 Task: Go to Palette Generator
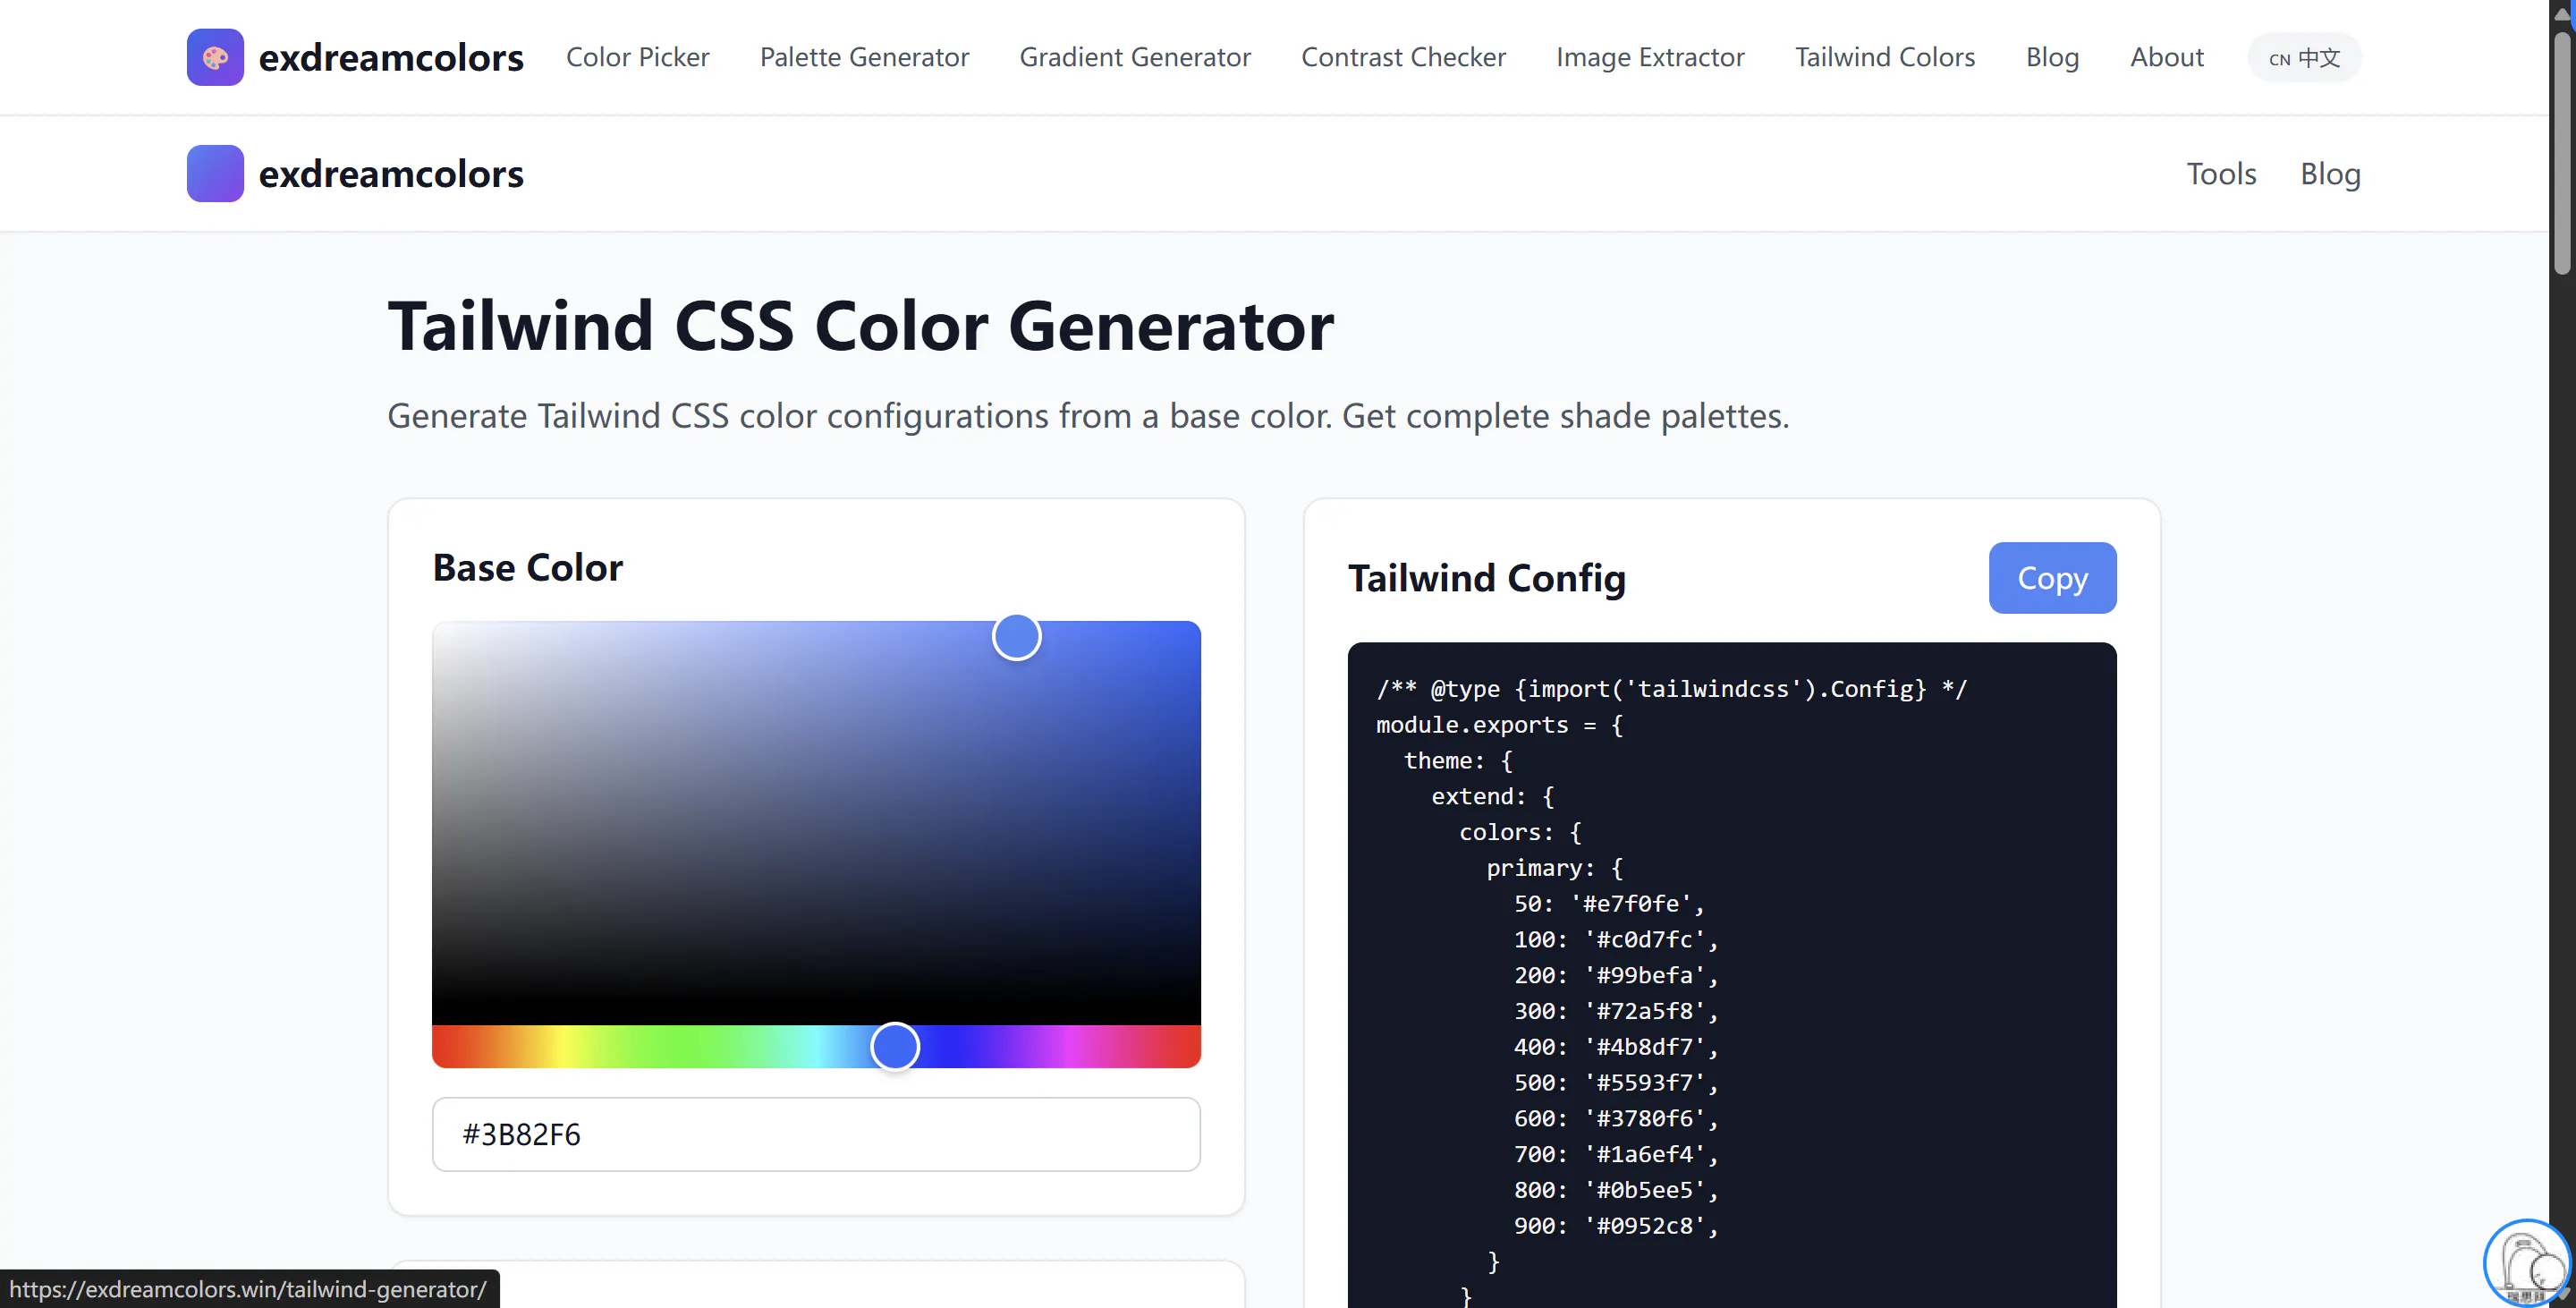coord(865,57)
